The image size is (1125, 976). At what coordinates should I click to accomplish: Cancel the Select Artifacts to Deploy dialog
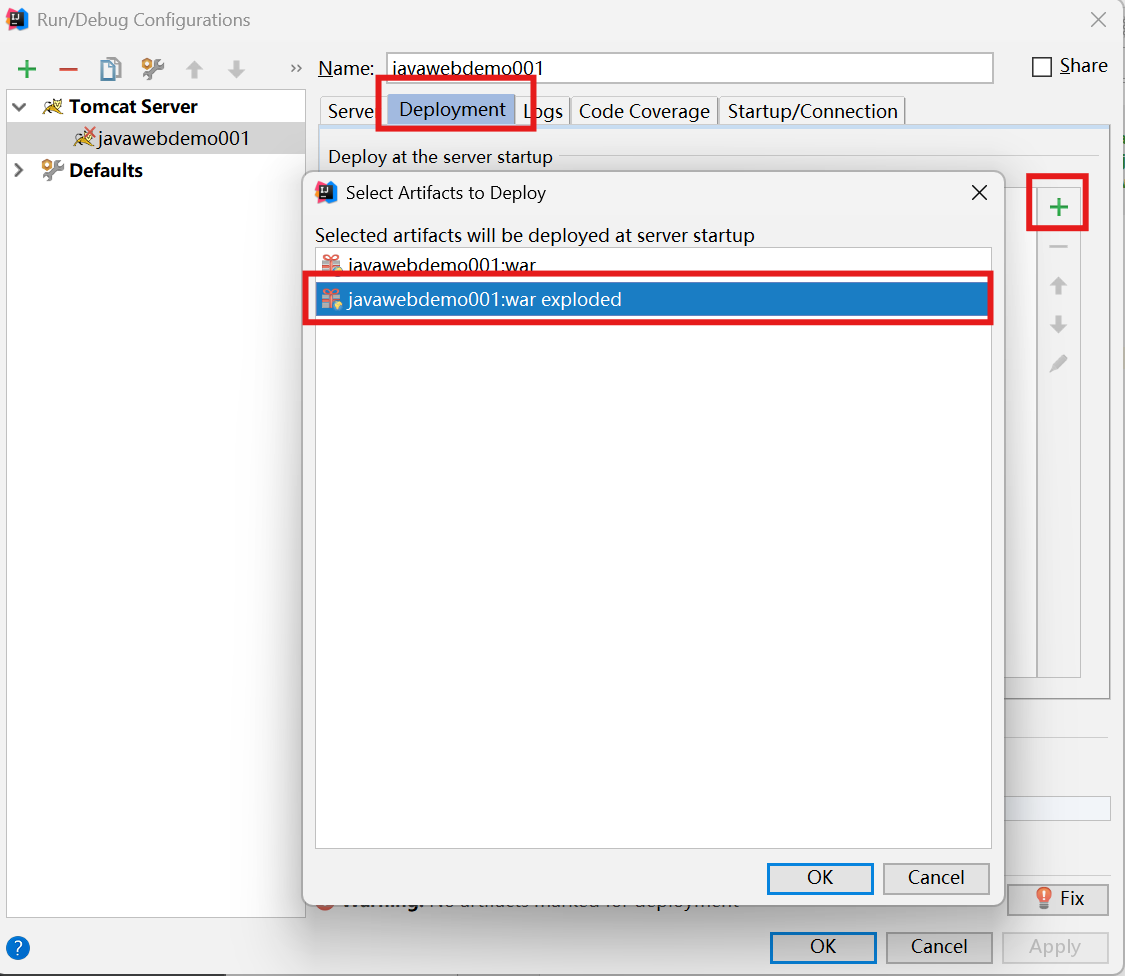[936, 878]
